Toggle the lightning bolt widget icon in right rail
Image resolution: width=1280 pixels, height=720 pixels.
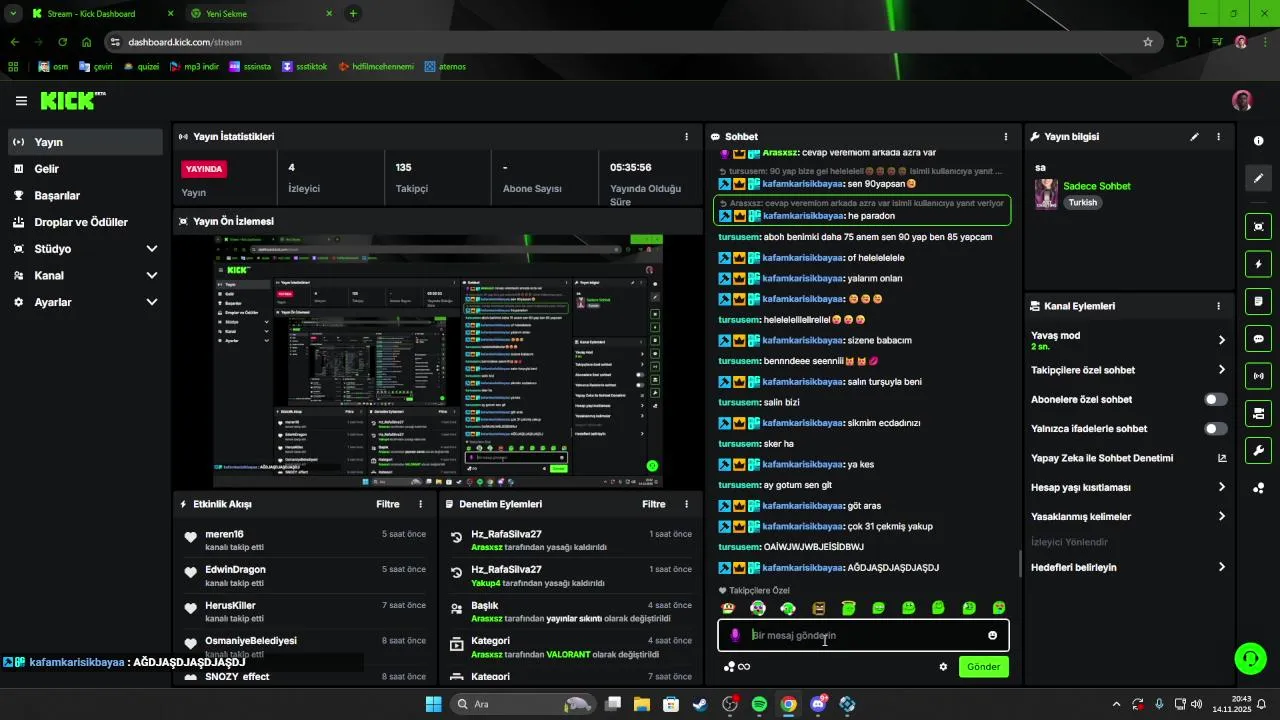pyautogui.click(x=1258, y=264)
